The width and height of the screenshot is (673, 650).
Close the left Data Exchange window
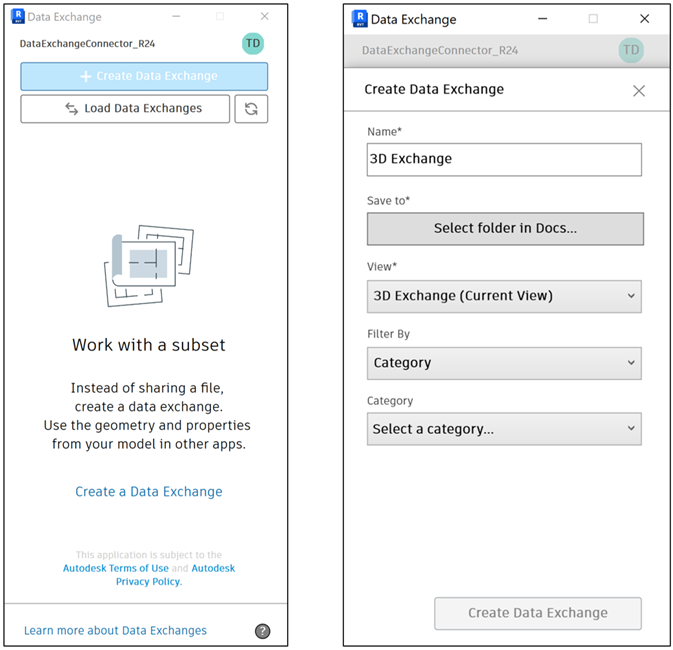point(264,16)
